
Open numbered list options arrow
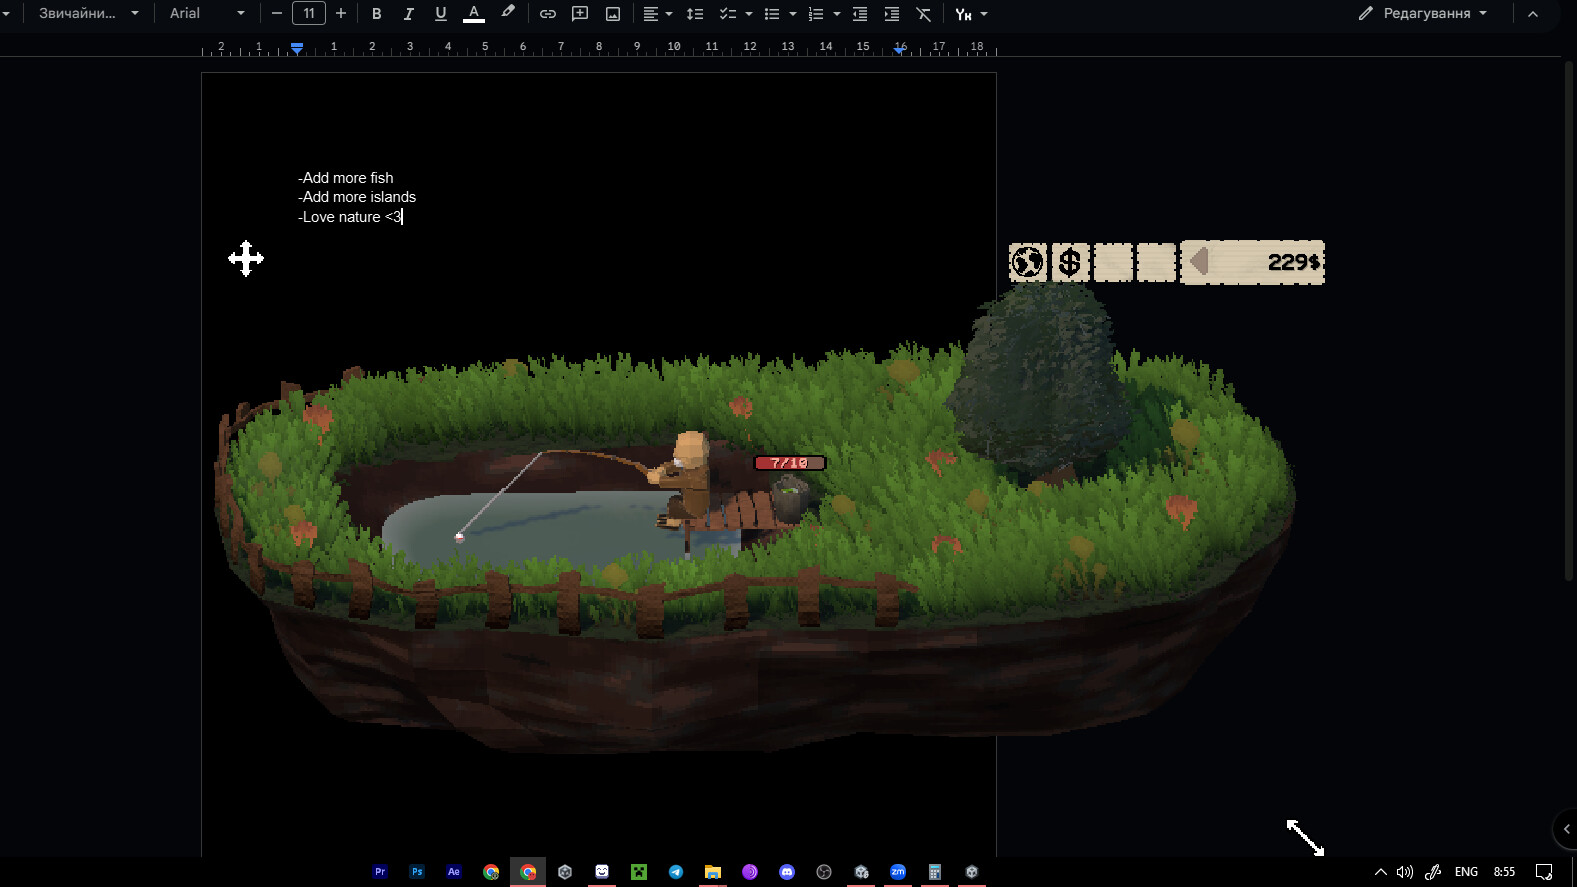point(837,14)
